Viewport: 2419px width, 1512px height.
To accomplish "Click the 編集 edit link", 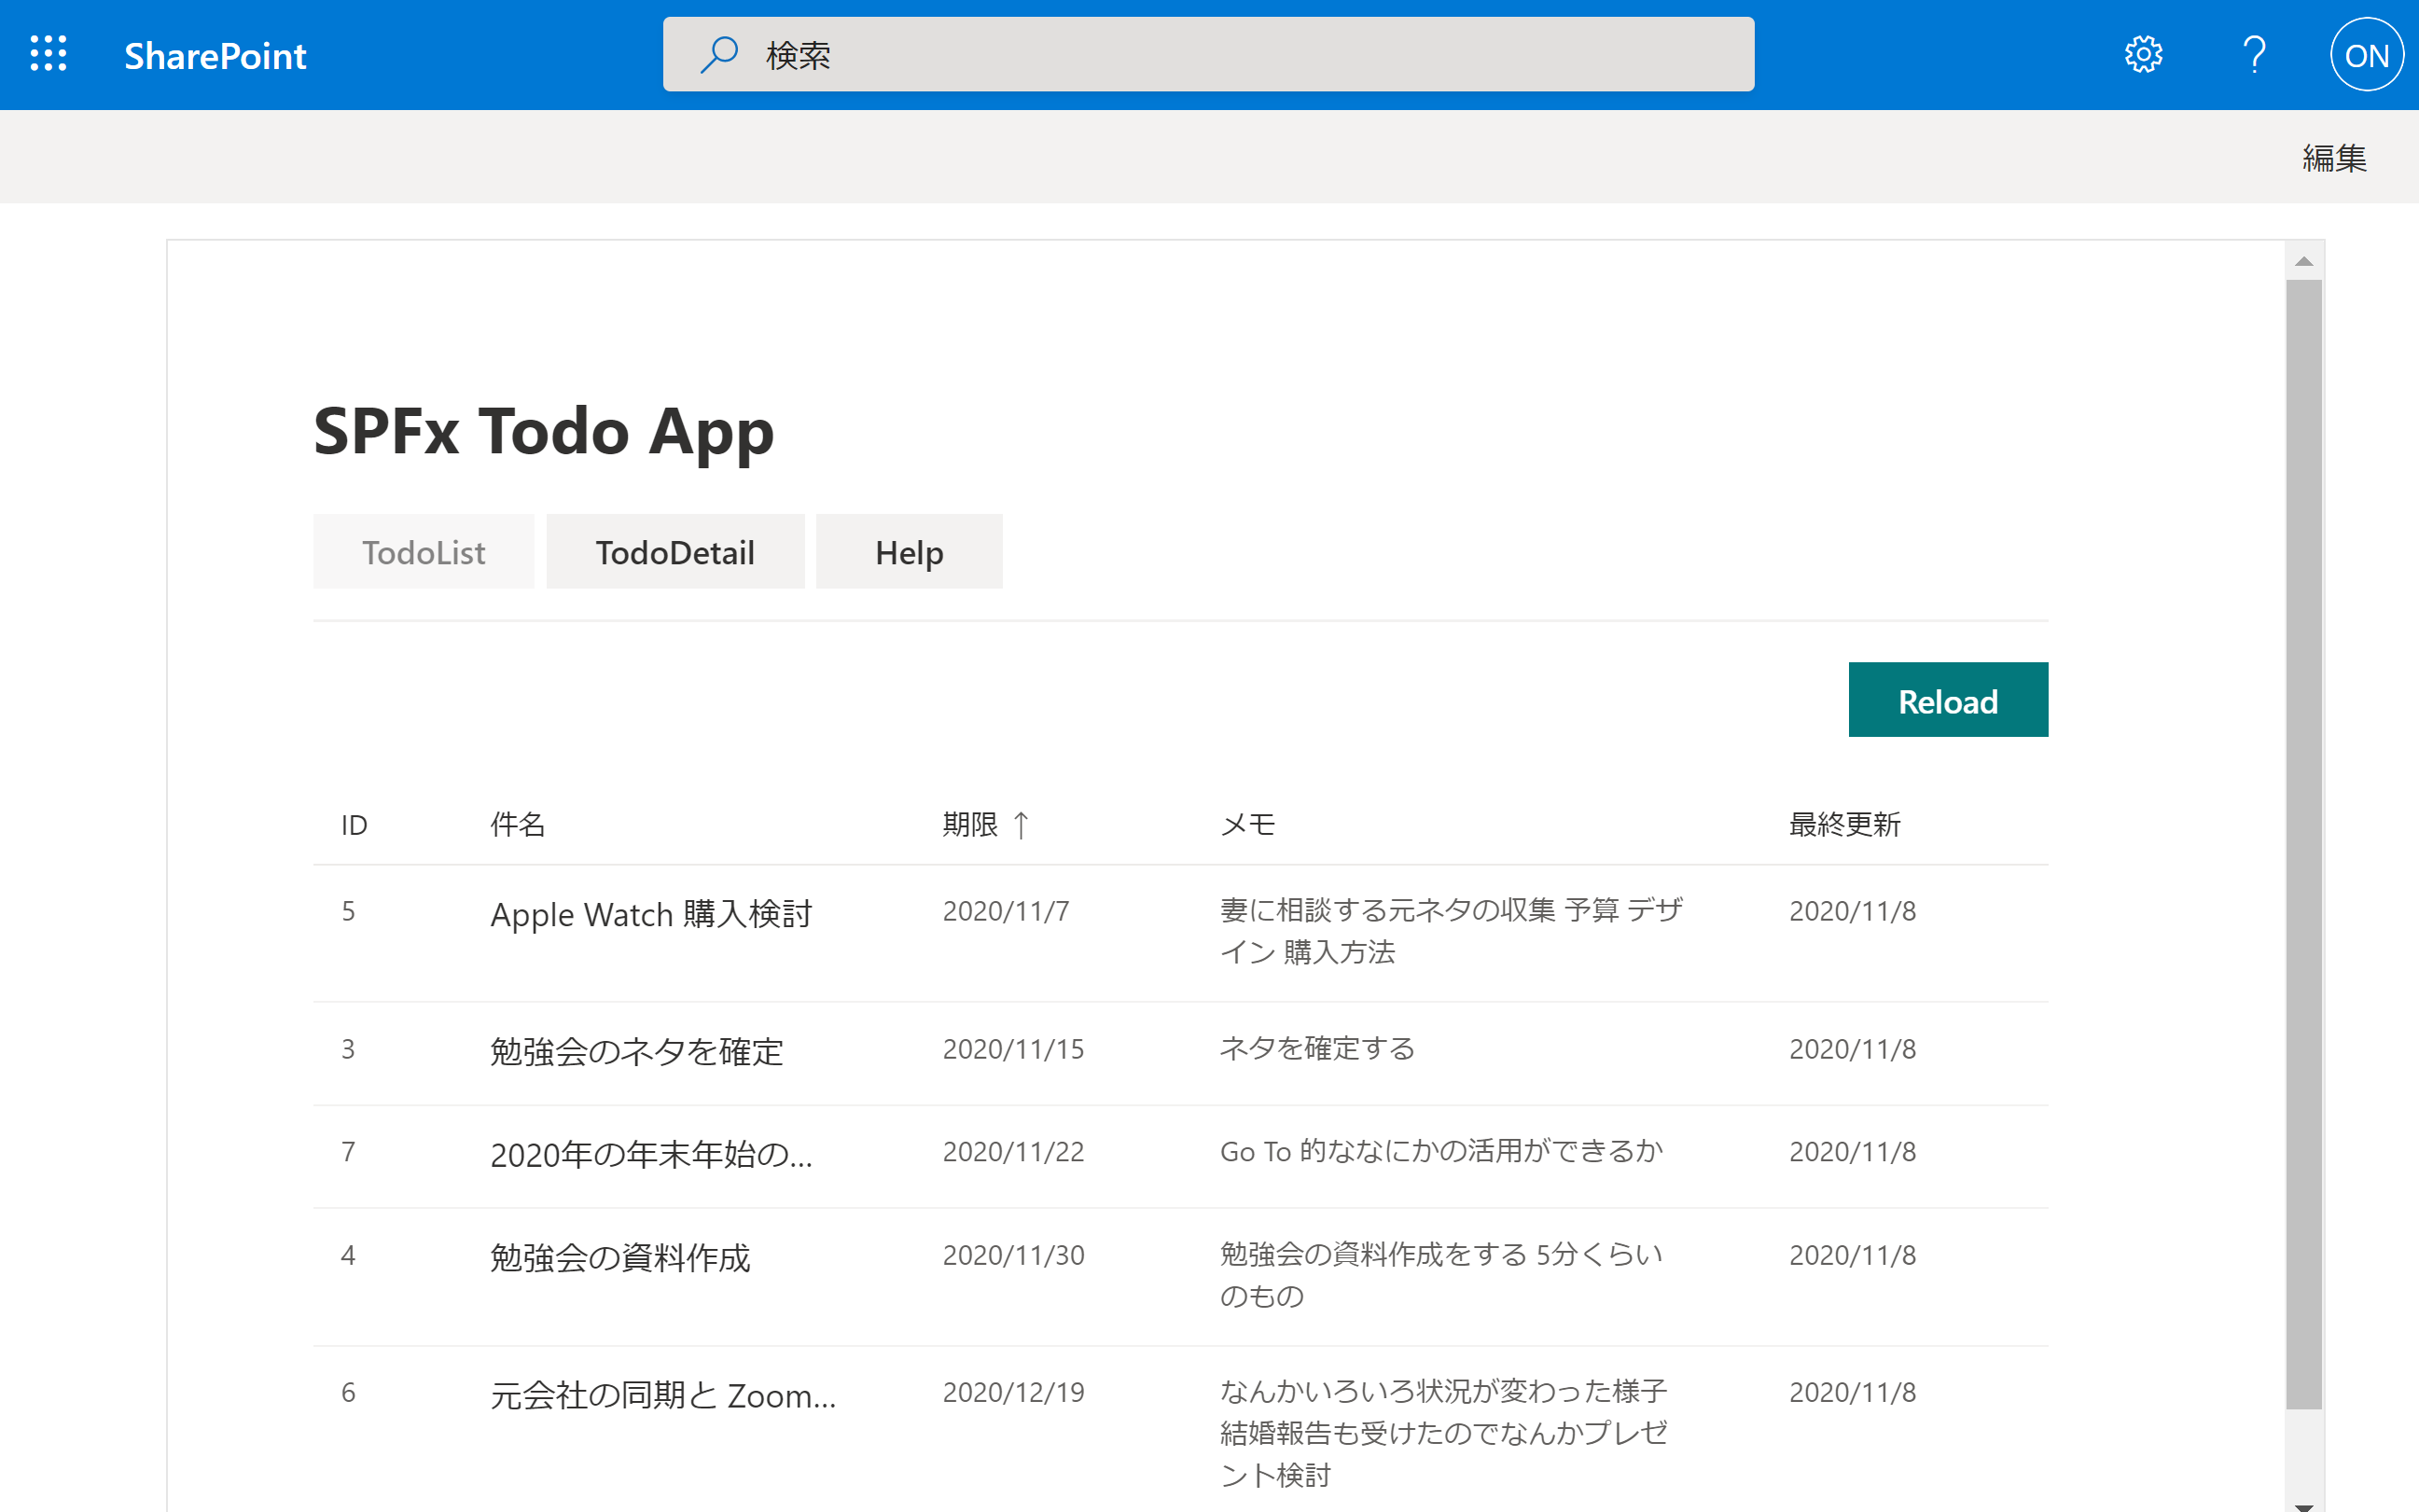I will point(2334,157).
